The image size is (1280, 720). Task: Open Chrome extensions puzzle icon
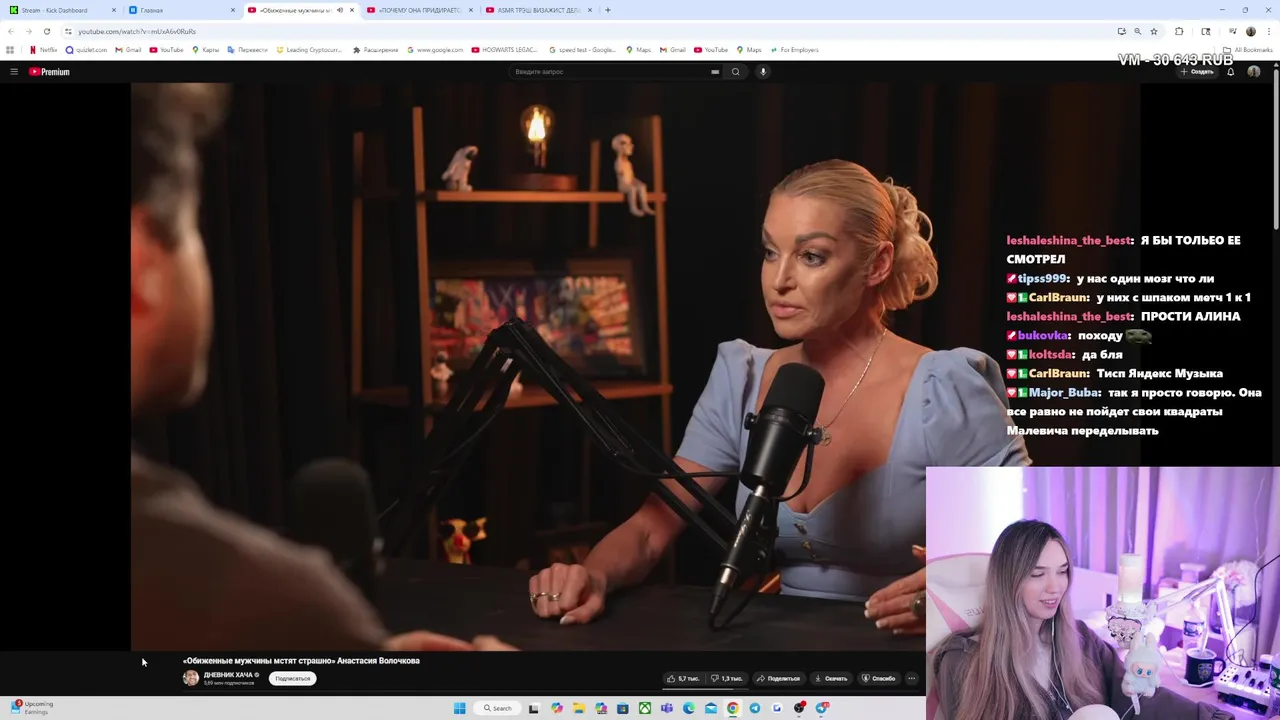[x=1179, y=31]
